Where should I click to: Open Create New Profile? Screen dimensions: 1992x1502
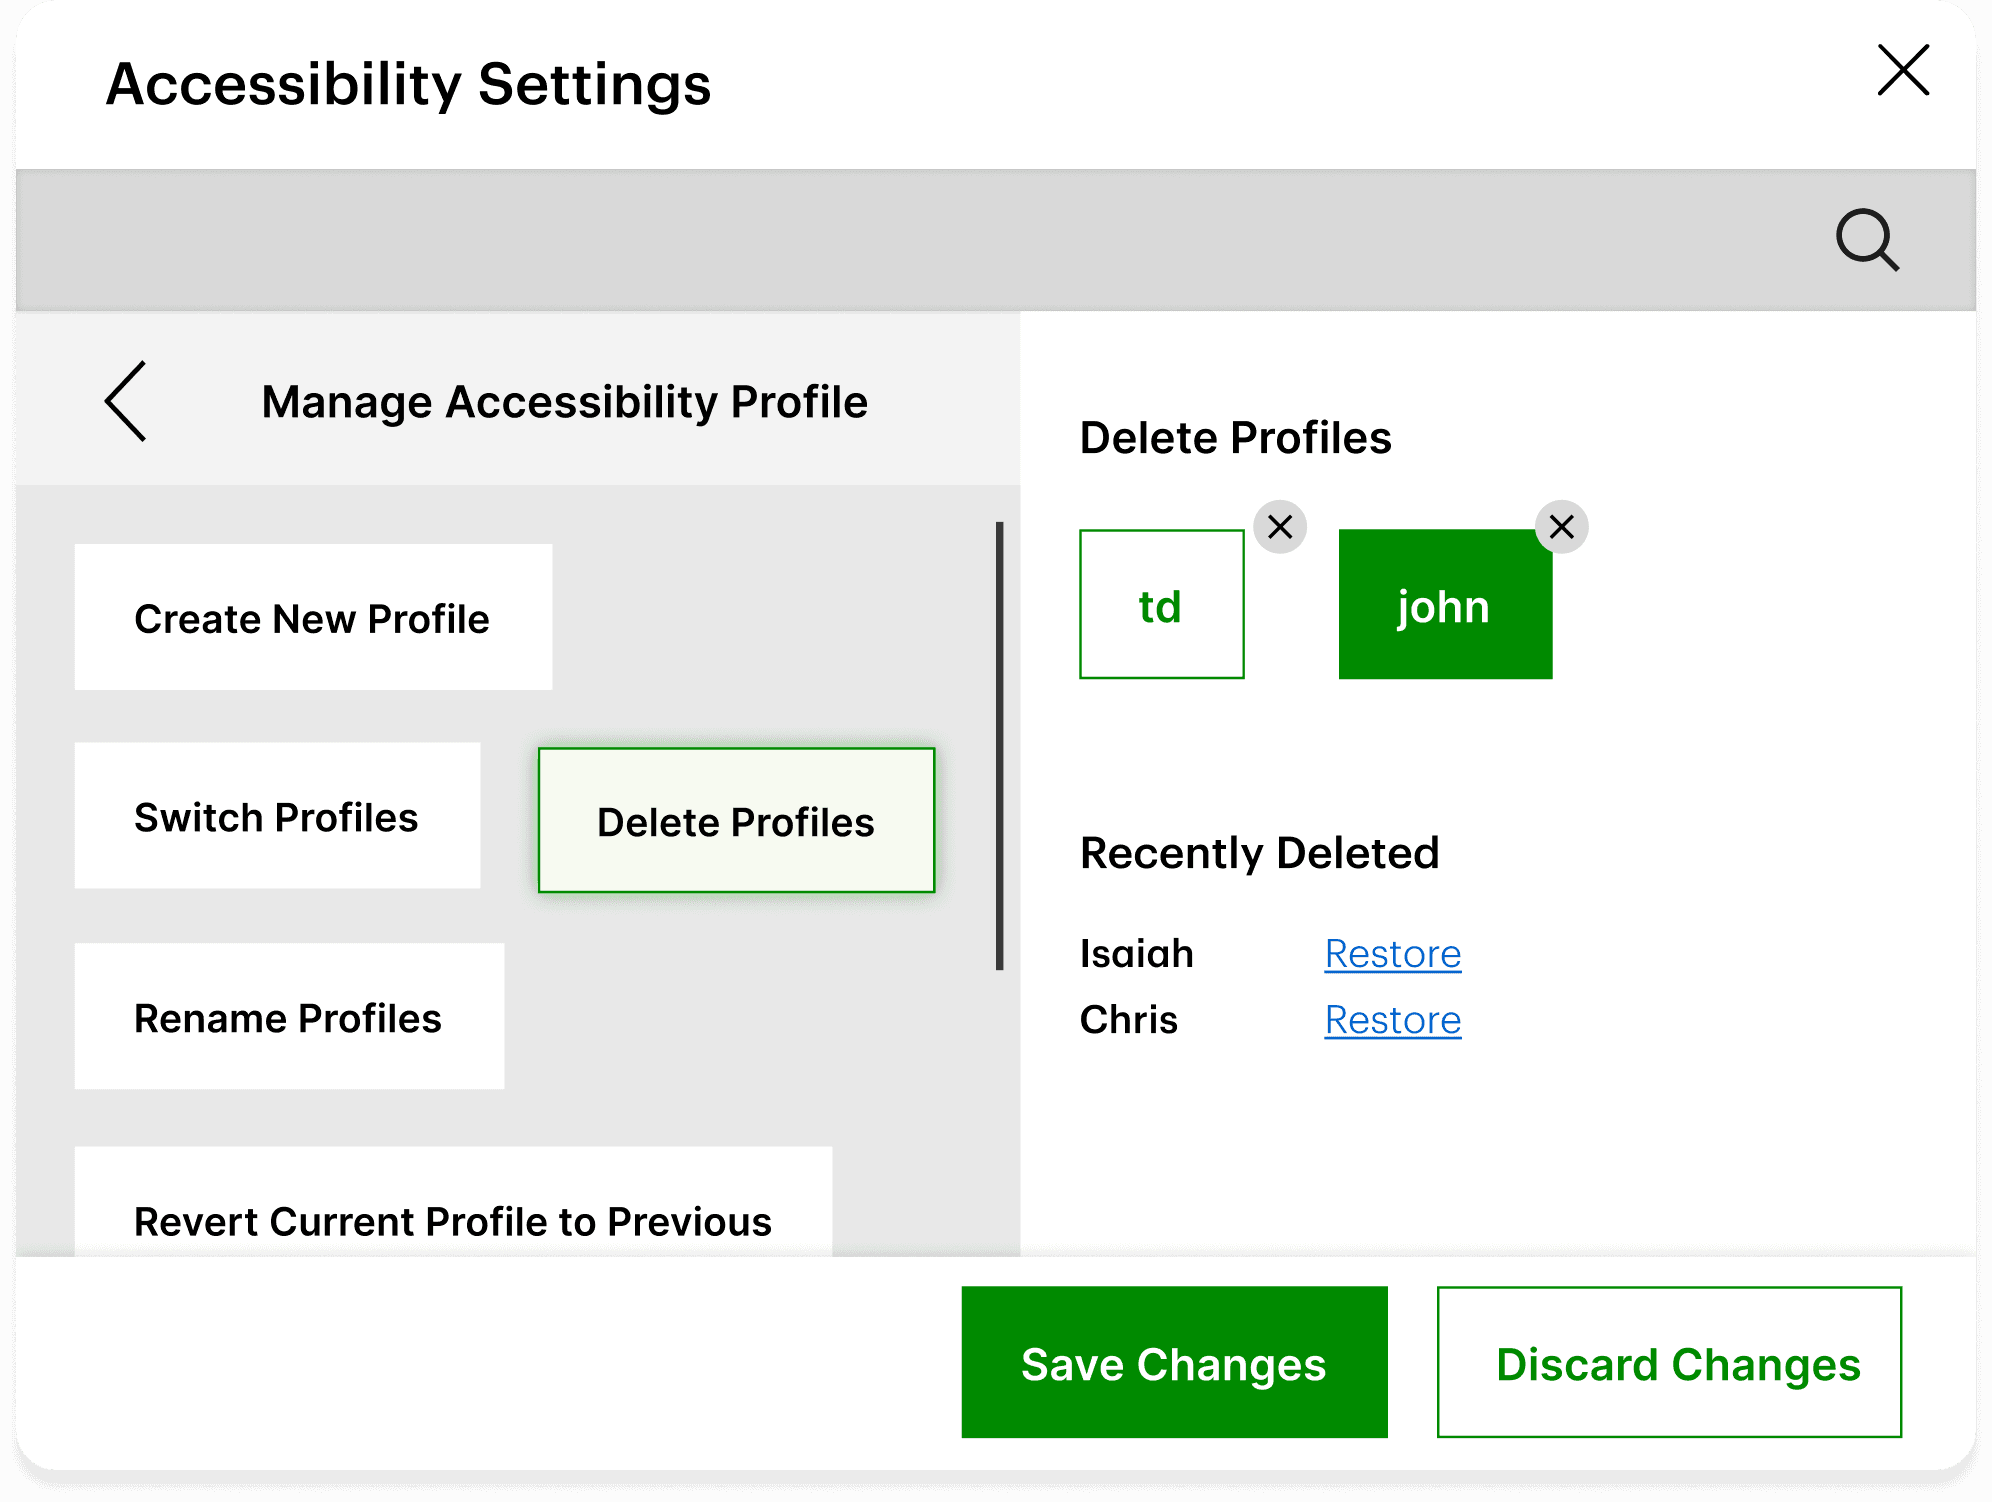click(x=313, y=617)
